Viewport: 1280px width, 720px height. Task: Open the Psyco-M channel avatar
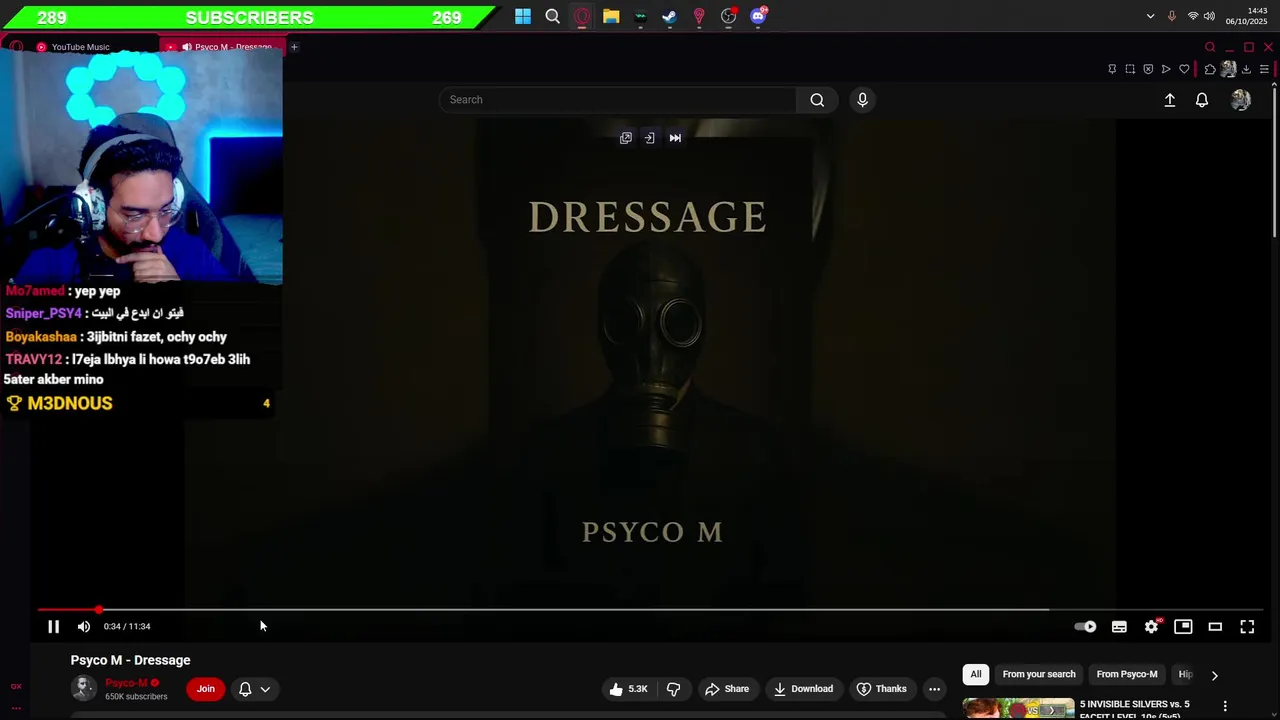[84, 688]
